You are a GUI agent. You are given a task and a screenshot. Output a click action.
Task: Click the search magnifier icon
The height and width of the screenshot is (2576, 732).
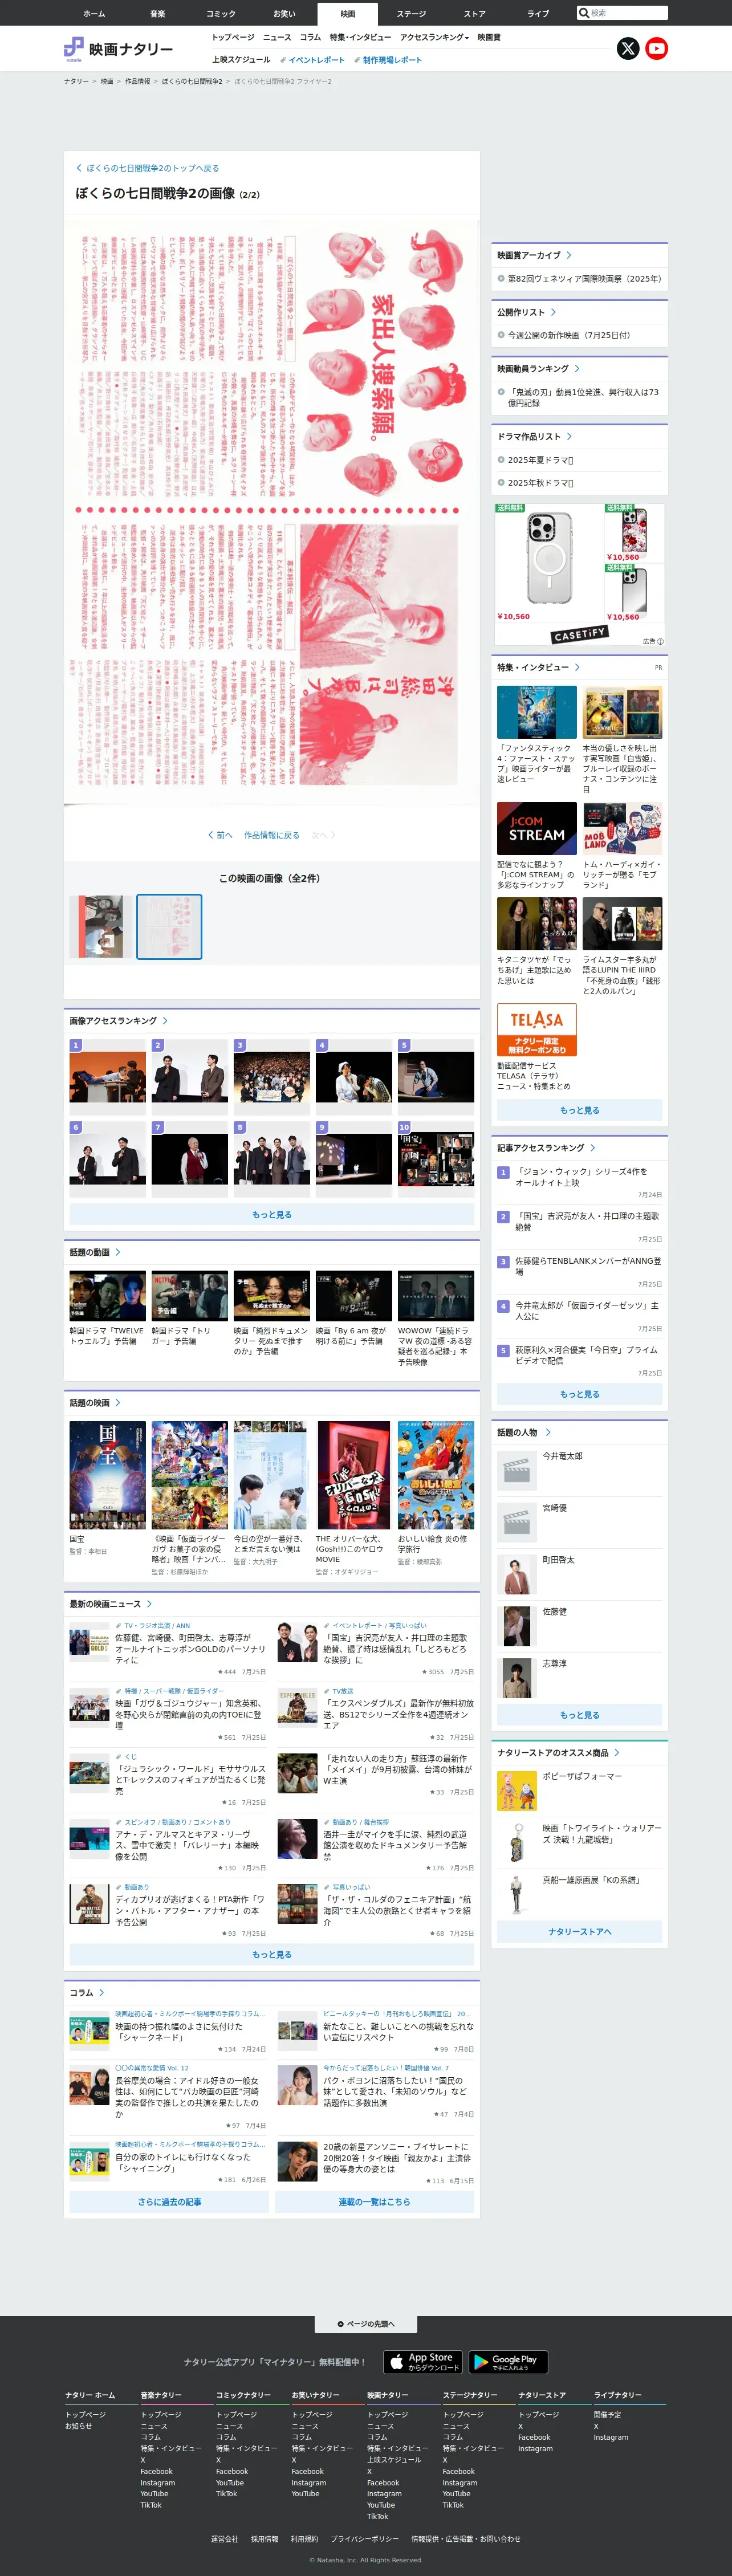pyautogui.click(x=584, y=13)
